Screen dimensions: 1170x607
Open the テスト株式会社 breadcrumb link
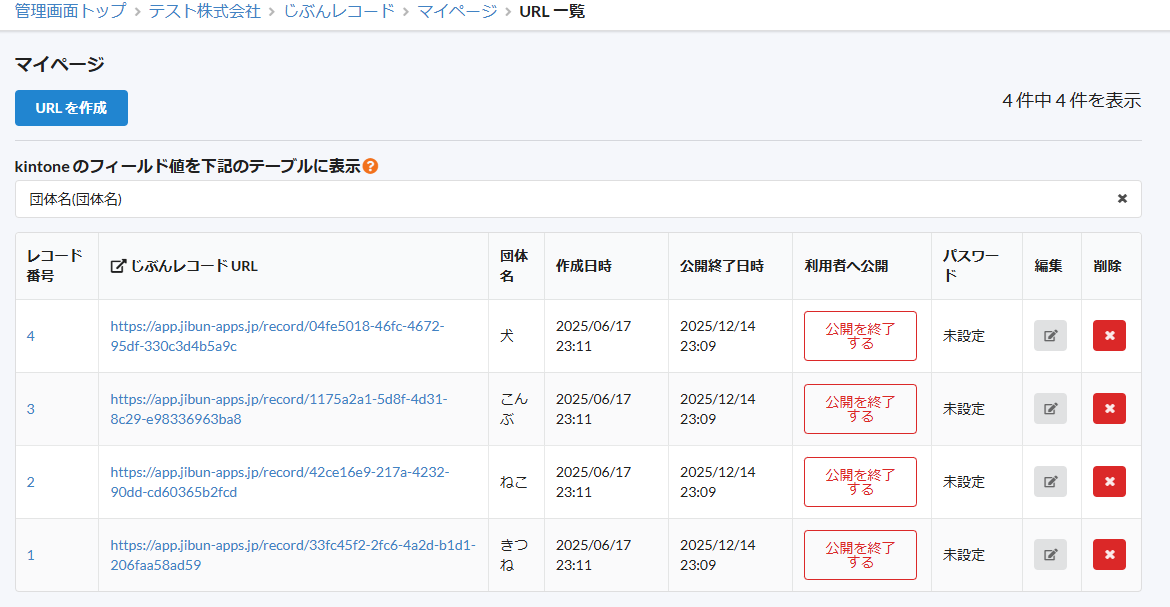coord(204,11)
